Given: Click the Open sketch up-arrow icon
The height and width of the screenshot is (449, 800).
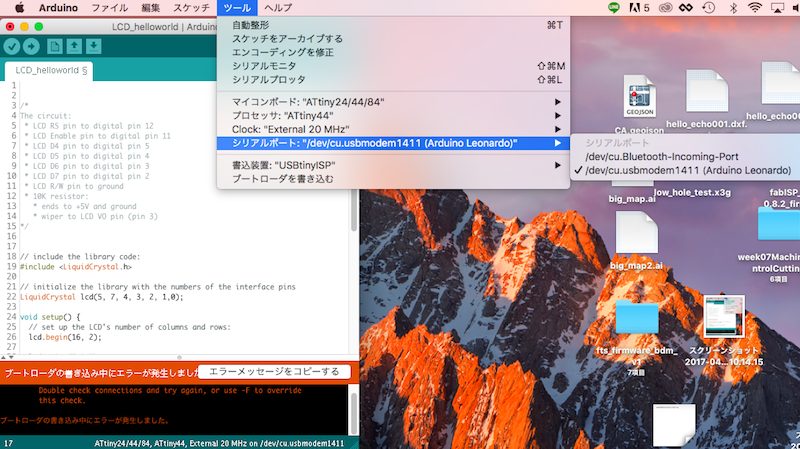Looking at the screenshot, I should 74,46.
